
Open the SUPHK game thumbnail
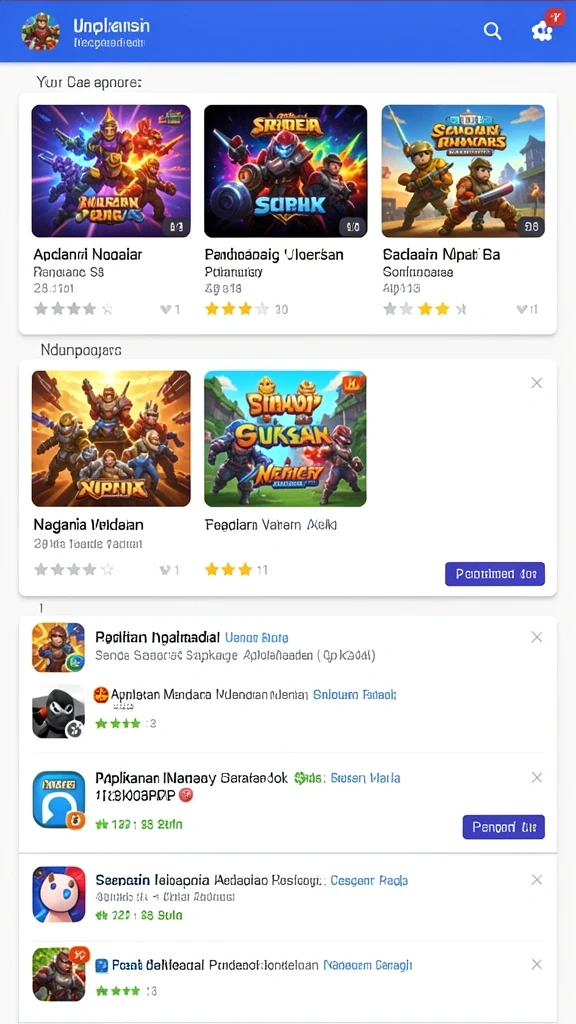[285, 171]
